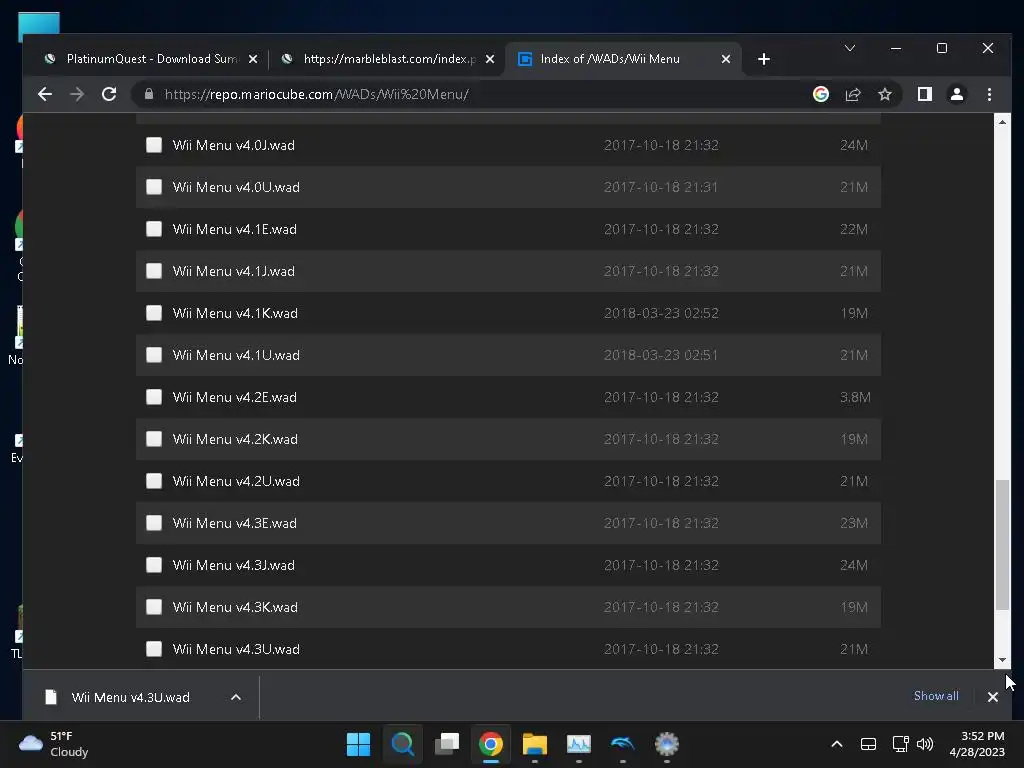Check the box for Wii Menu v4.3U.wad
Viewport: 1024px width, 768px height.
coord(154,648)
